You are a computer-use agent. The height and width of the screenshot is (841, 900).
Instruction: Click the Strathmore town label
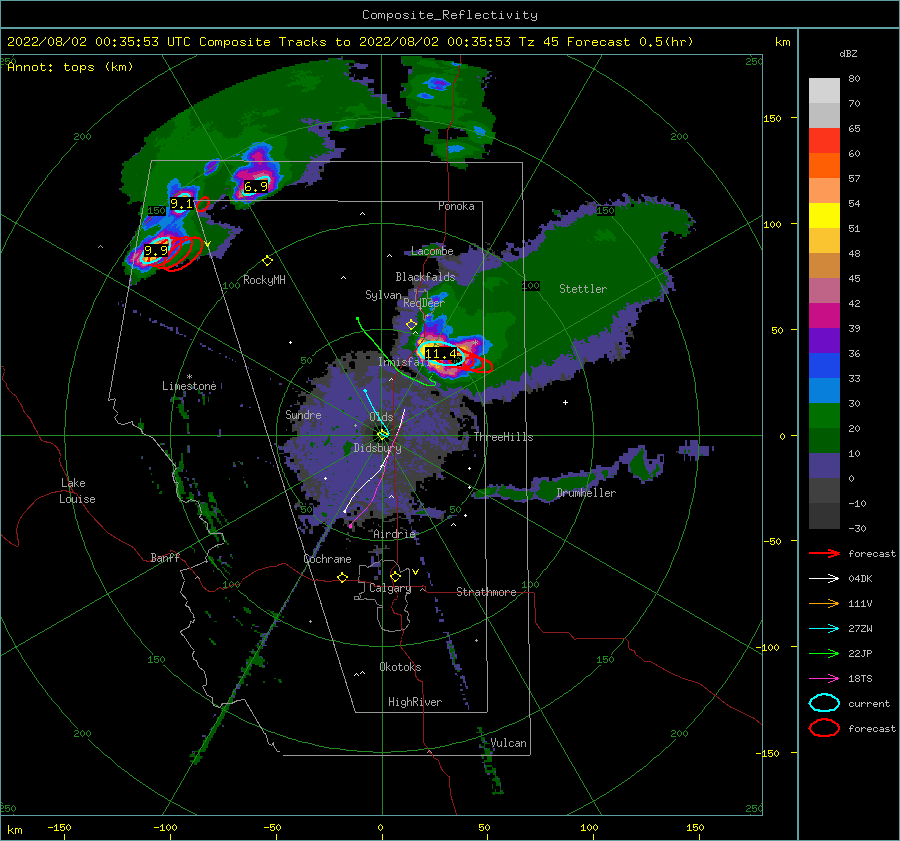pyautogui.click(x=486, y=592)
